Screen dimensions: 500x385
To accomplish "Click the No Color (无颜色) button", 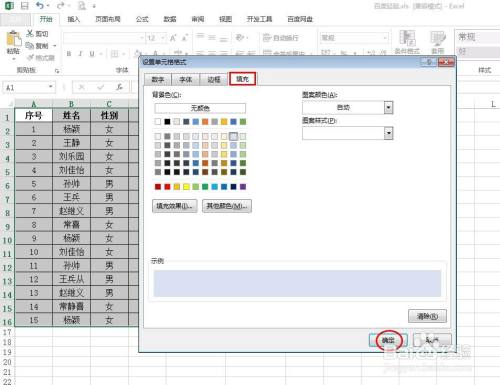I will tap(200, 108).
